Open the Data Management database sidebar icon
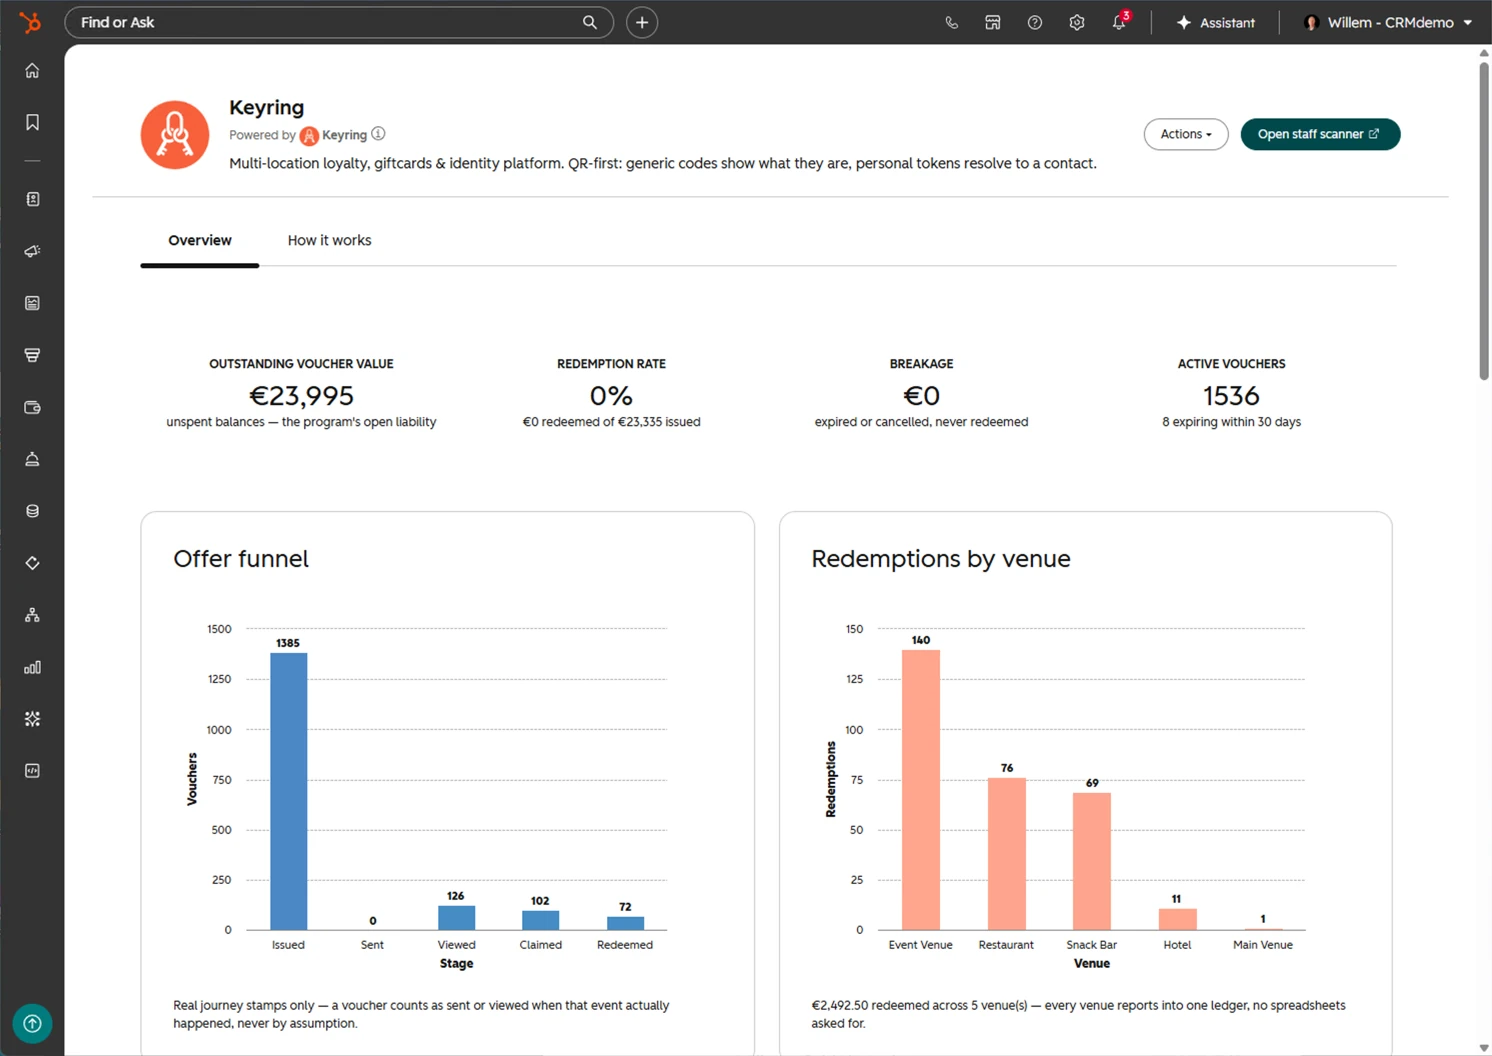 pos(32,511)
